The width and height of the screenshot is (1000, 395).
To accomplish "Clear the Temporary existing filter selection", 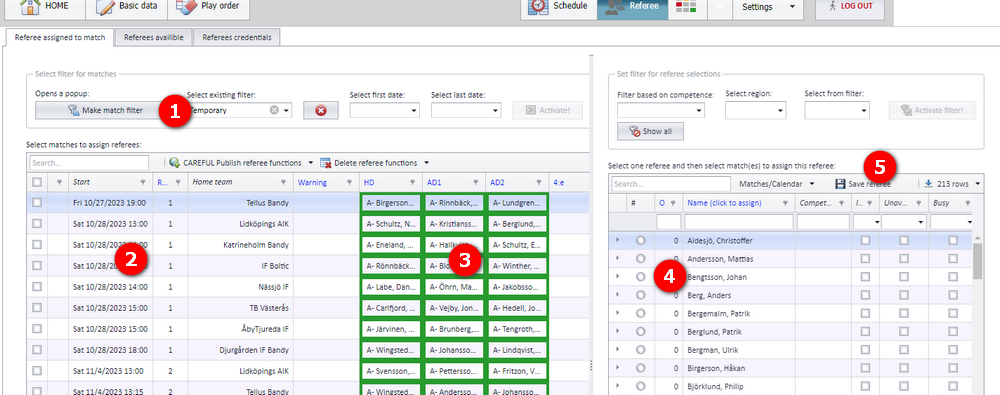I will pyautogui.click(x=274, y=110).
